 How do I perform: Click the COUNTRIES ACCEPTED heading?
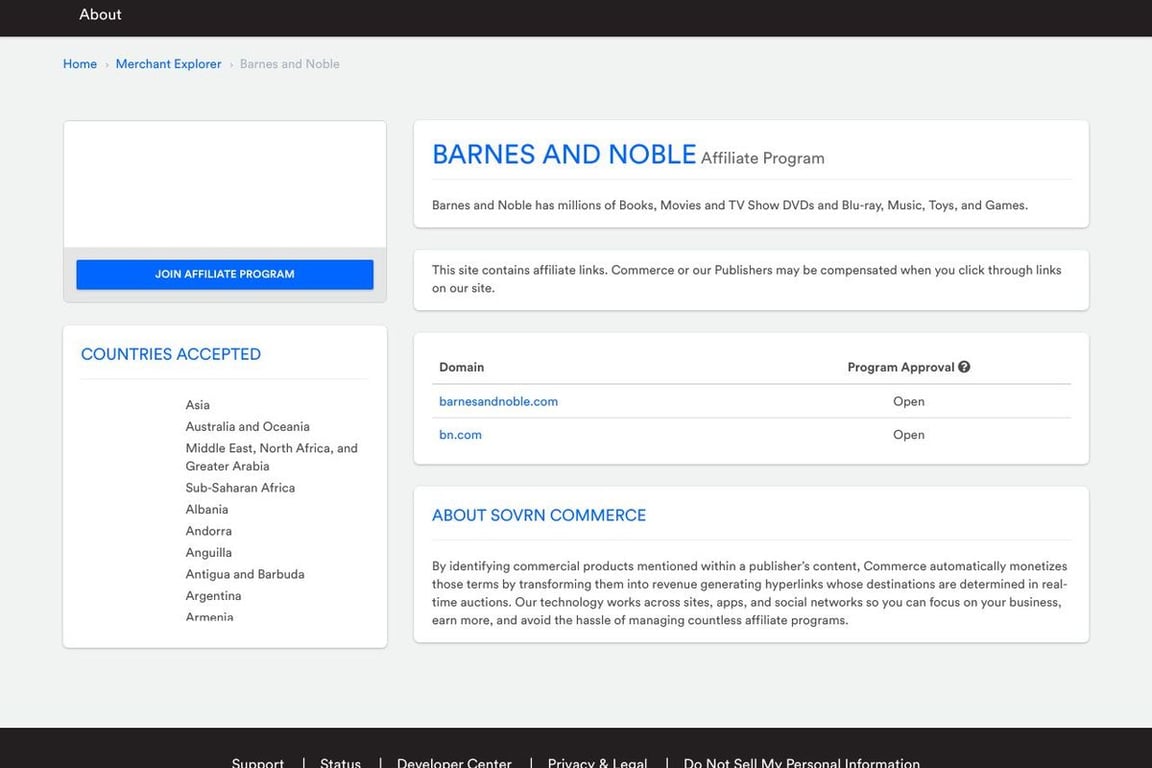(x=170, y=353)
